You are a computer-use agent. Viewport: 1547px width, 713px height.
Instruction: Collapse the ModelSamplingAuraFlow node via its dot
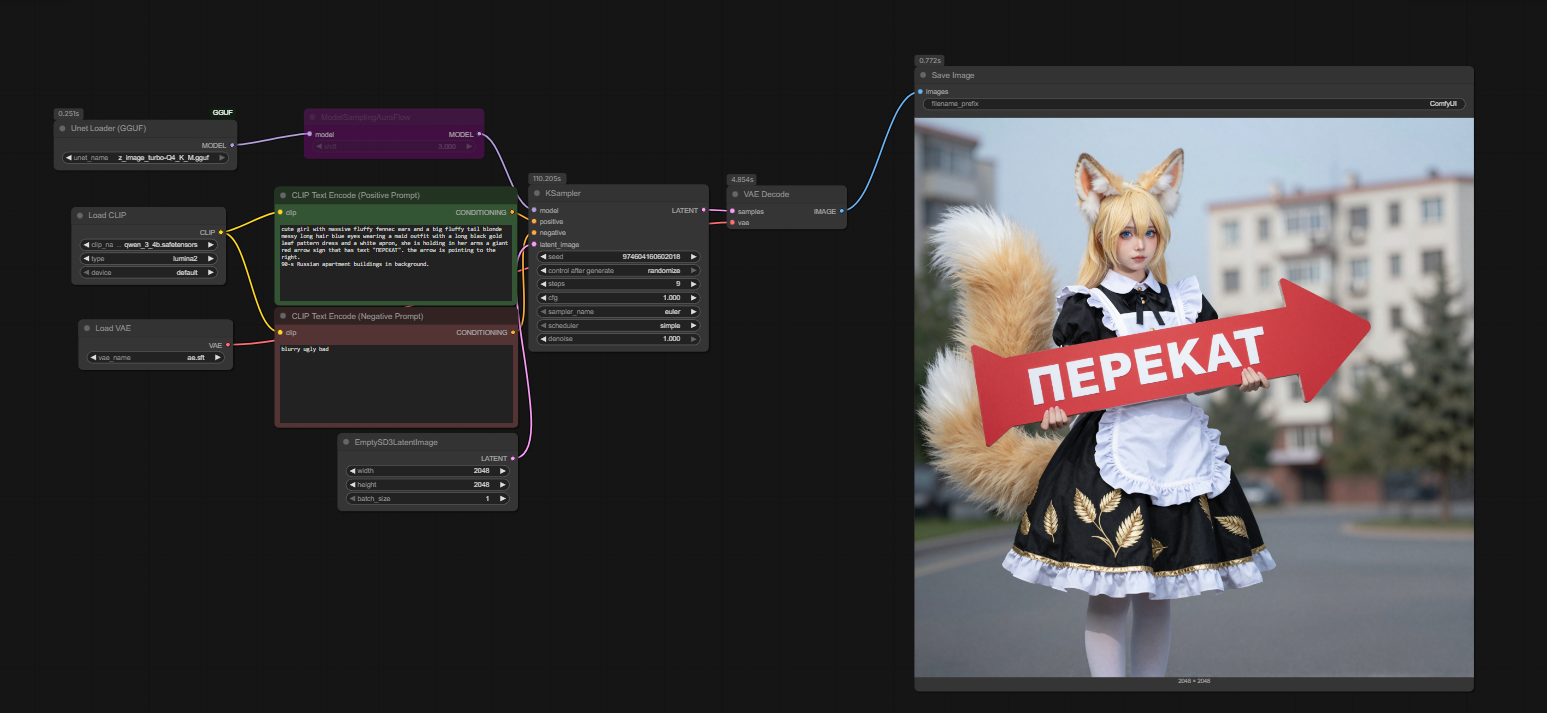[312, 117]
